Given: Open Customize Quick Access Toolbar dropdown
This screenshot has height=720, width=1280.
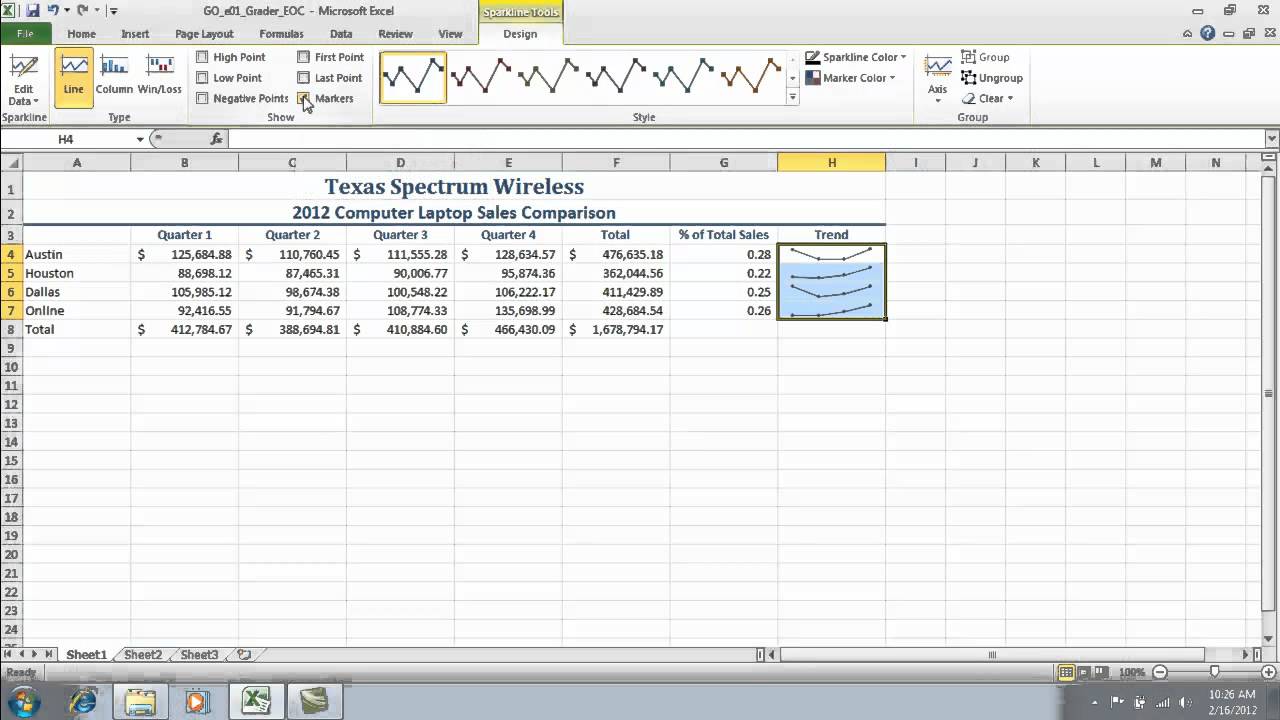Looking at the screenshot, I should point(114,11).
